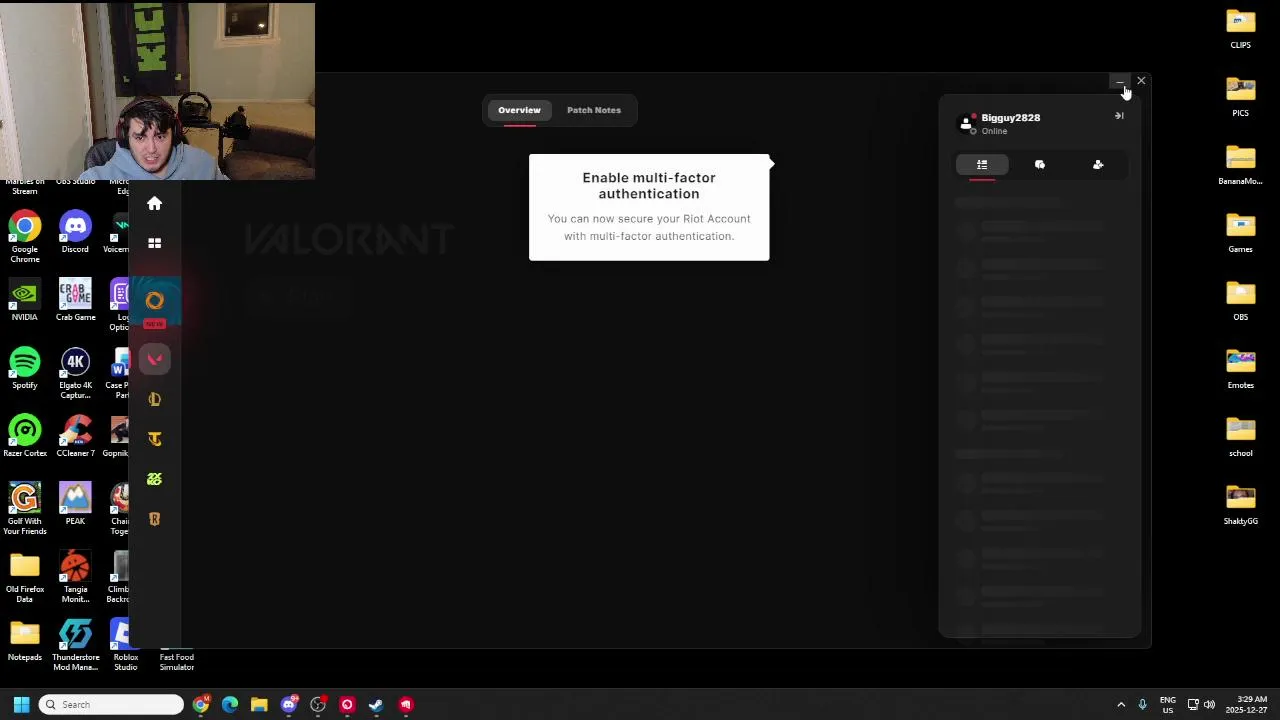Open the Elgato 4K Capture shortcut

[x=75, y=372]
